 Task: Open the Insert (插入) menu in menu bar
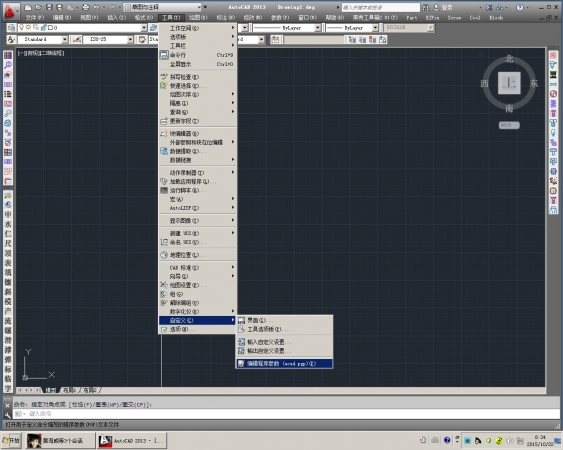coord(116,17)
